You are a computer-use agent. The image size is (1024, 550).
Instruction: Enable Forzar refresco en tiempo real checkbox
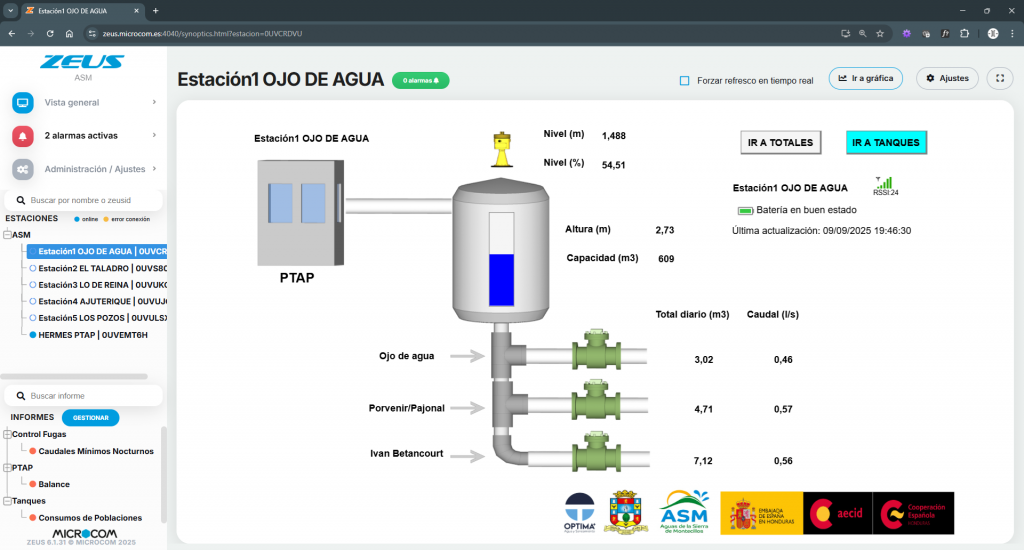tap(684, 81)
